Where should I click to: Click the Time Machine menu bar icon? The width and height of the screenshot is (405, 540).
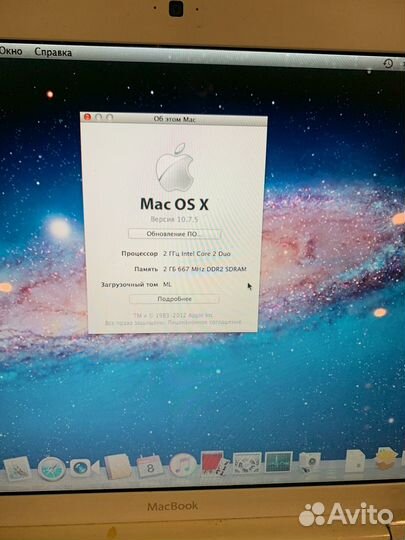(x=388, y=63)
